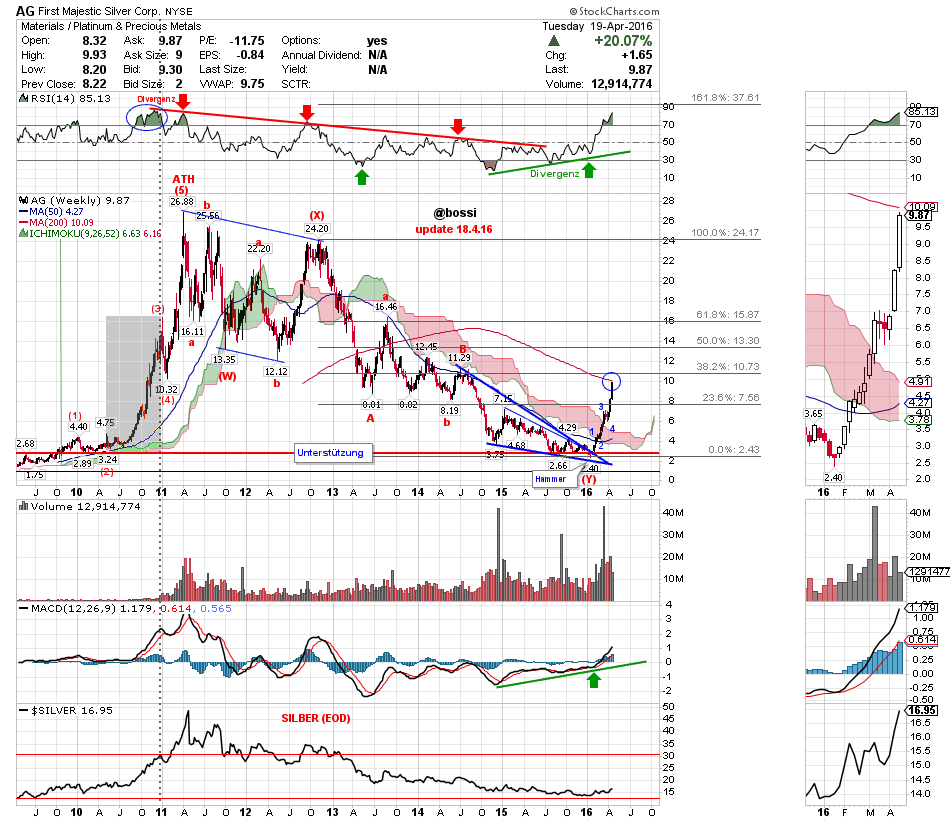Click the "25.56" price label
This screenshot has height=821, width=950.
click(x=208, y=216)
